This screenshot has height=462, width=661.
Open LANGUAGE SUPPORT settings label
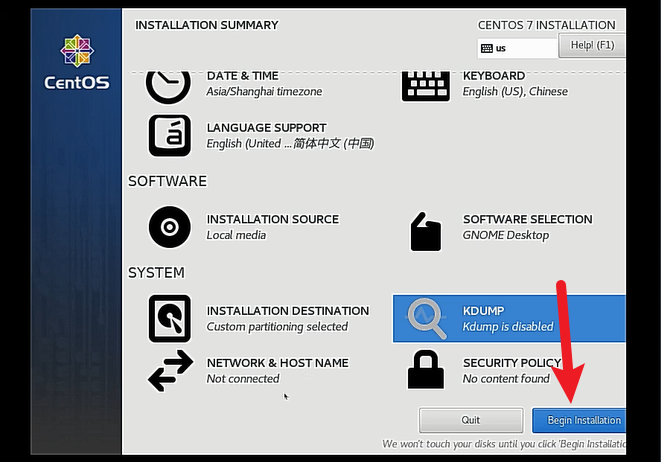pos(266,128)
